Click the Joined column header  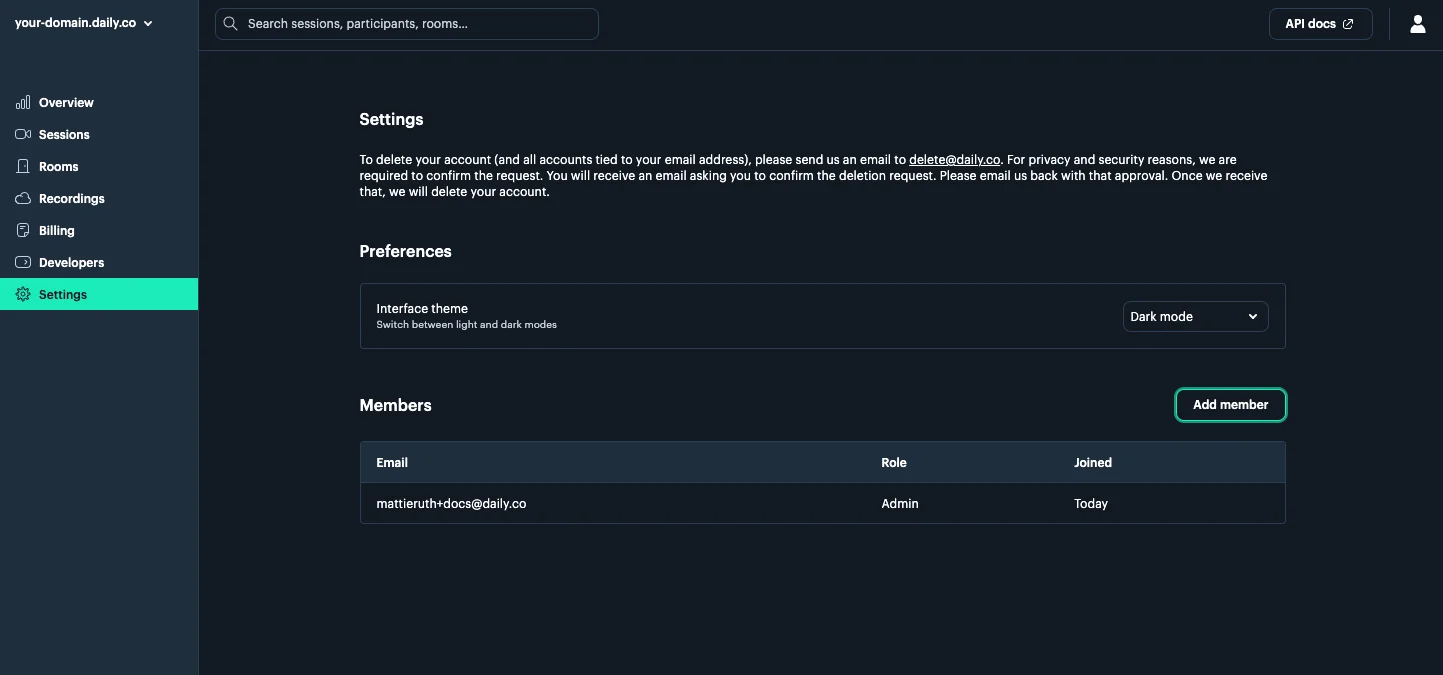[x=1093, y=463]
